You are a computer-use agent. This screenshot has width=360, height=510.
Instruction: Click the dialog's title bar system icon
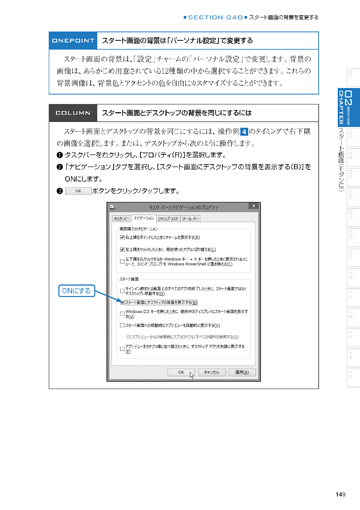coord(112,207)
